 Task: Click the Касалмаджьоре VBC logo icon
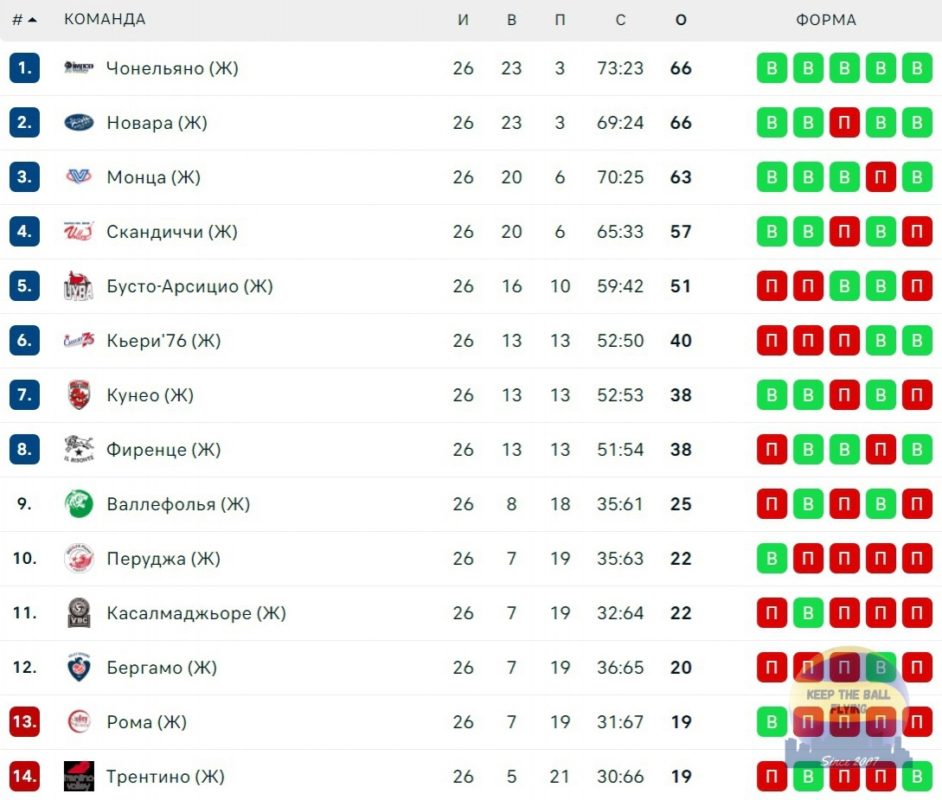(x=79, y=613)
